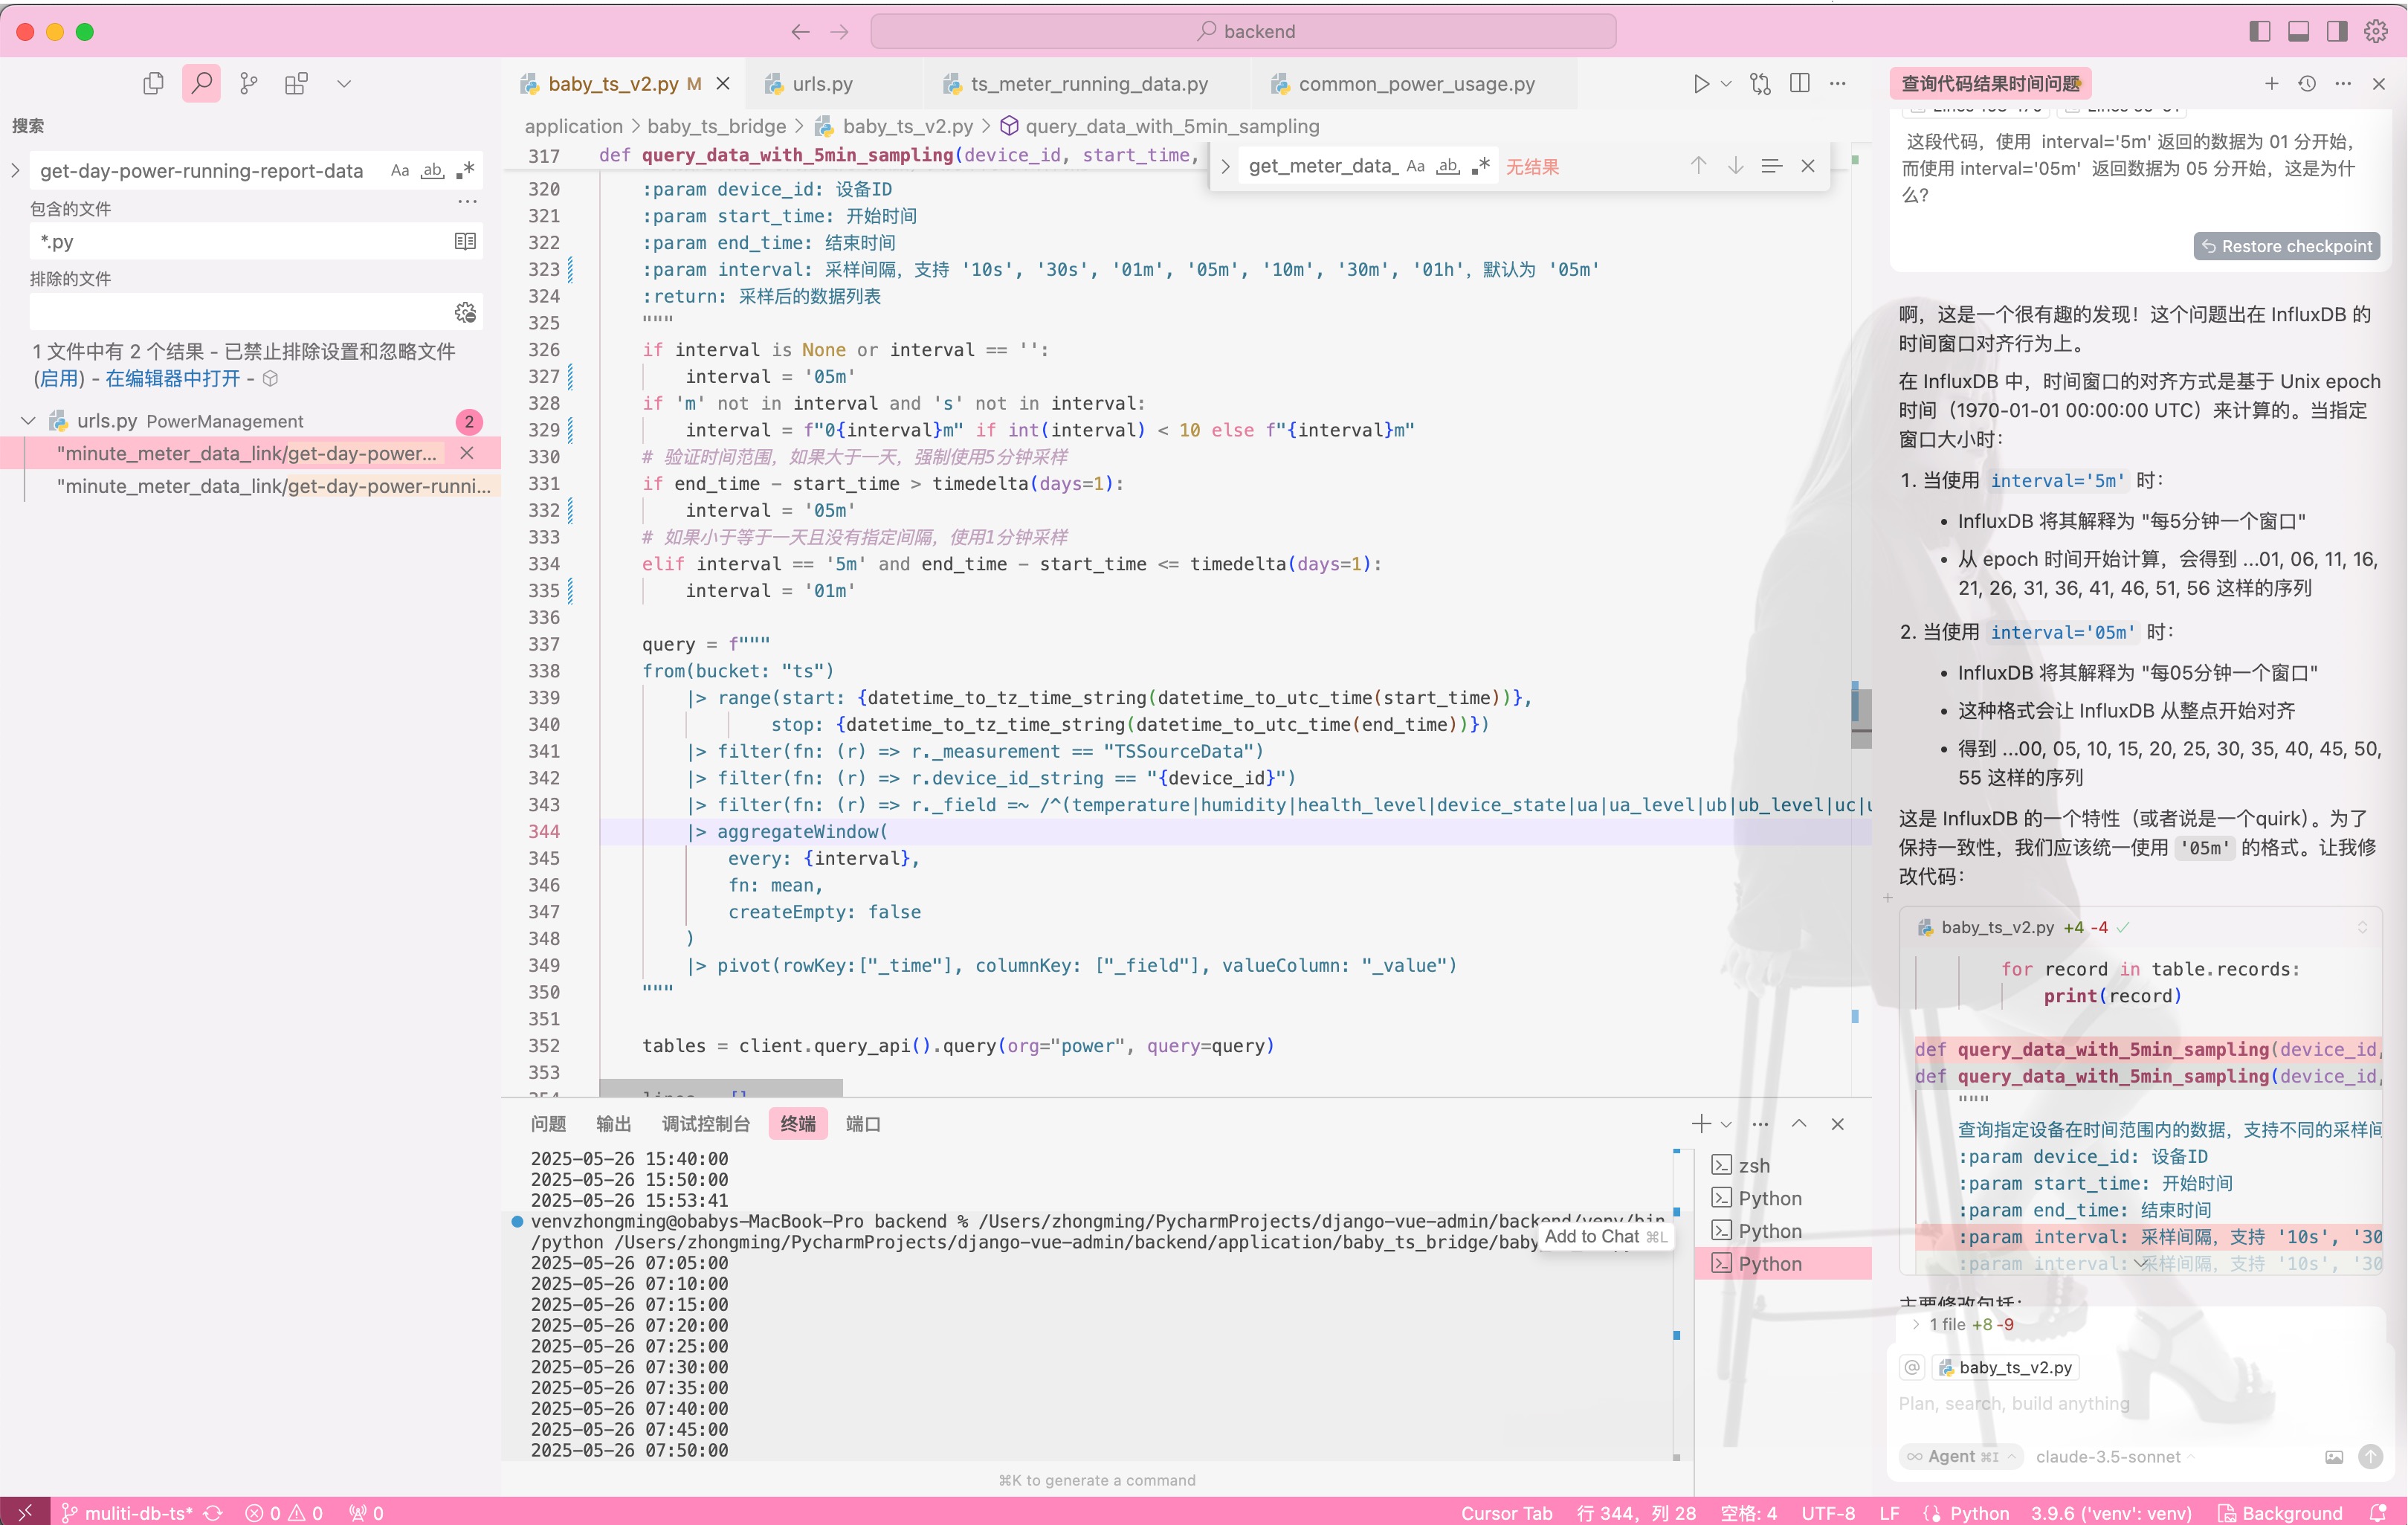The height and width of the screenshot is (1525, 2408).
Task: Toggle the bottom panel layout icon
Action: [x=2298, y=31]
